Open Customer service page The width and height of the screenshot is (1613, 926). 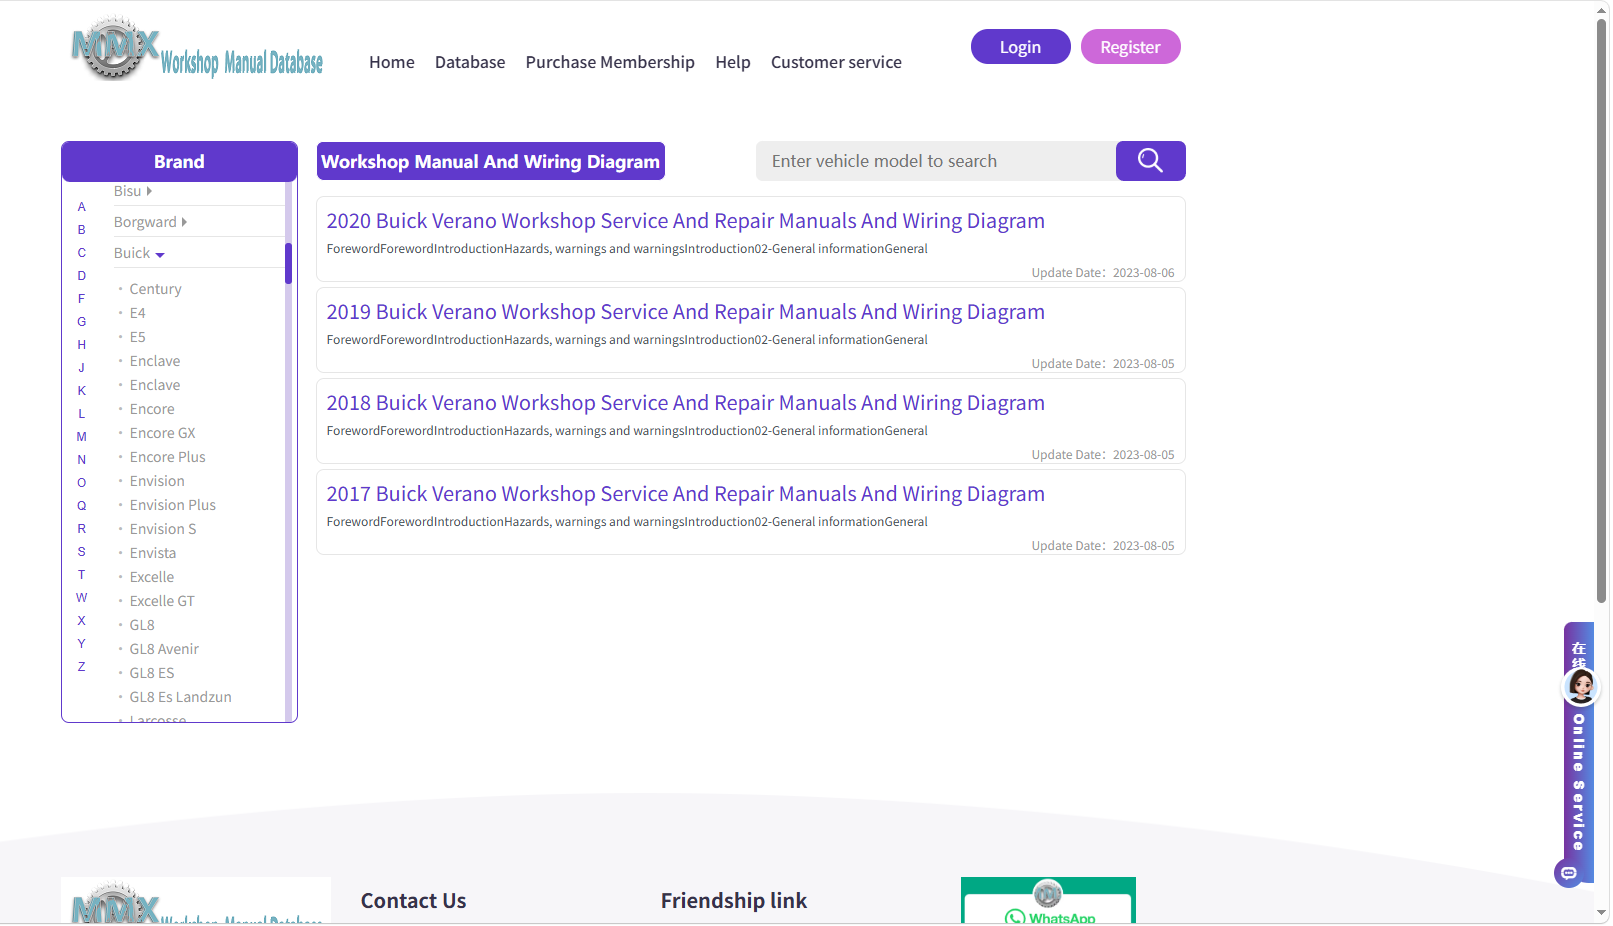click(836, 62)
